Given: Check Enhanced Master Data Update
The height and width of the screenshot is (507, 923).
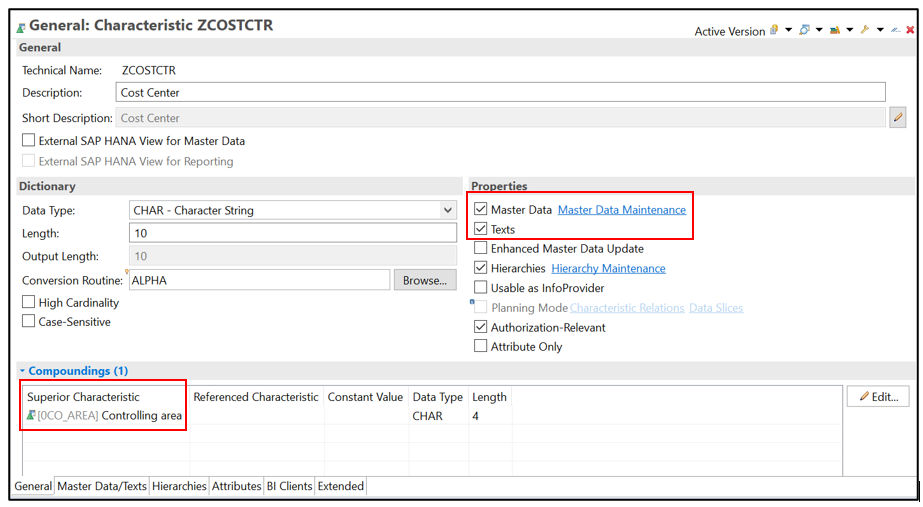Looking at the screenshot, I should (480, 248).
